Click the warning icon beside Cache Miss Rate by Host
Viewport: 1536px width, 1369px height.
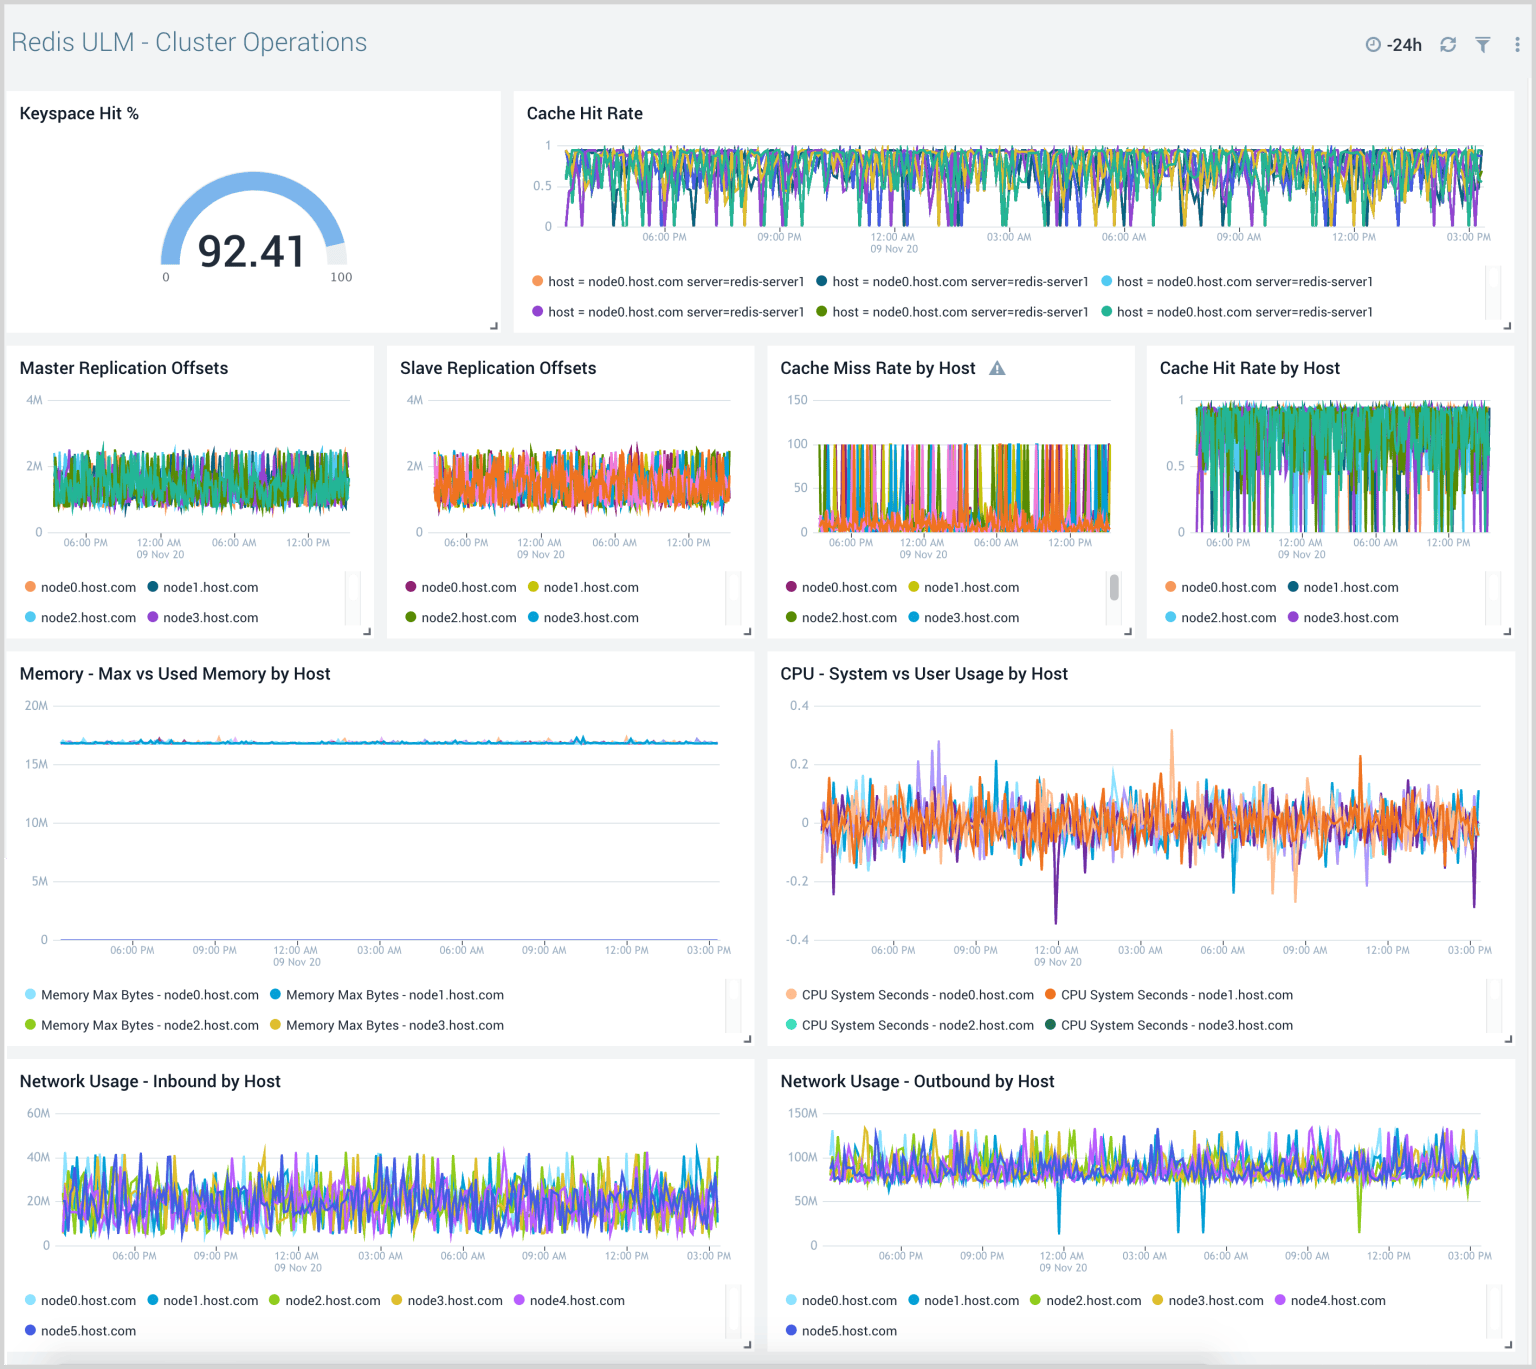(x=996, y=368)
